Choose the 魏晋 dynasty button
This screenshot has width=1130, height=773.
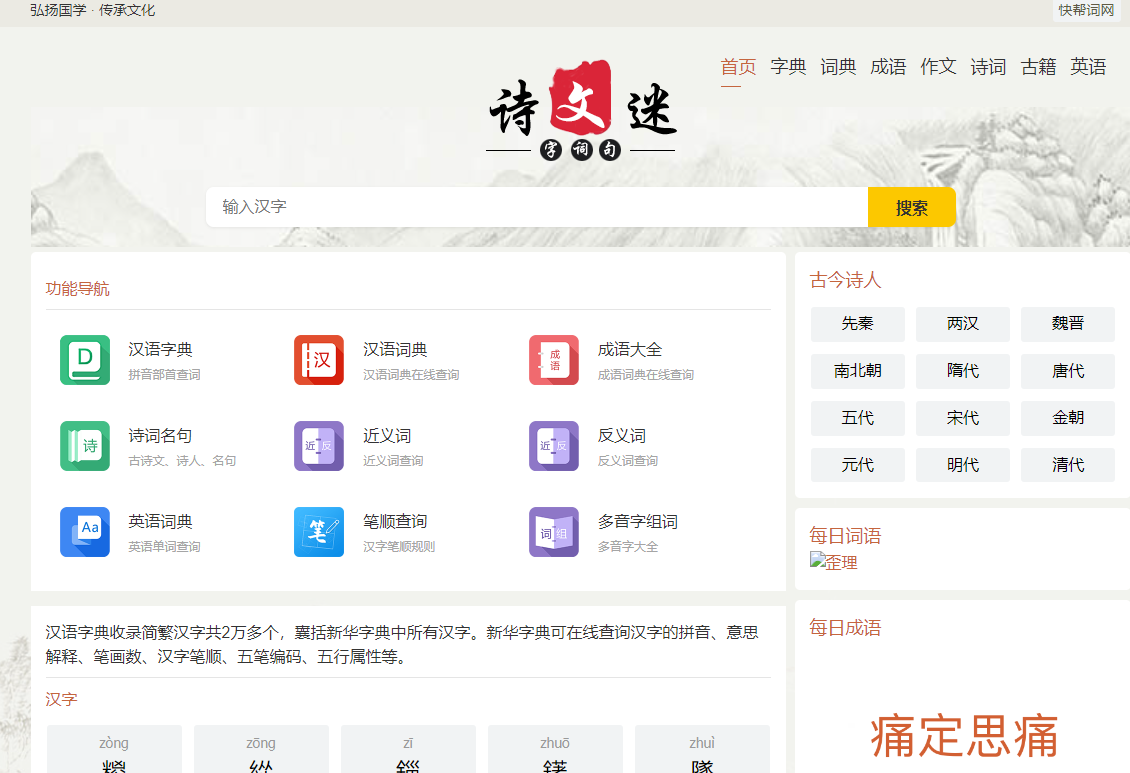[1068, 324]
